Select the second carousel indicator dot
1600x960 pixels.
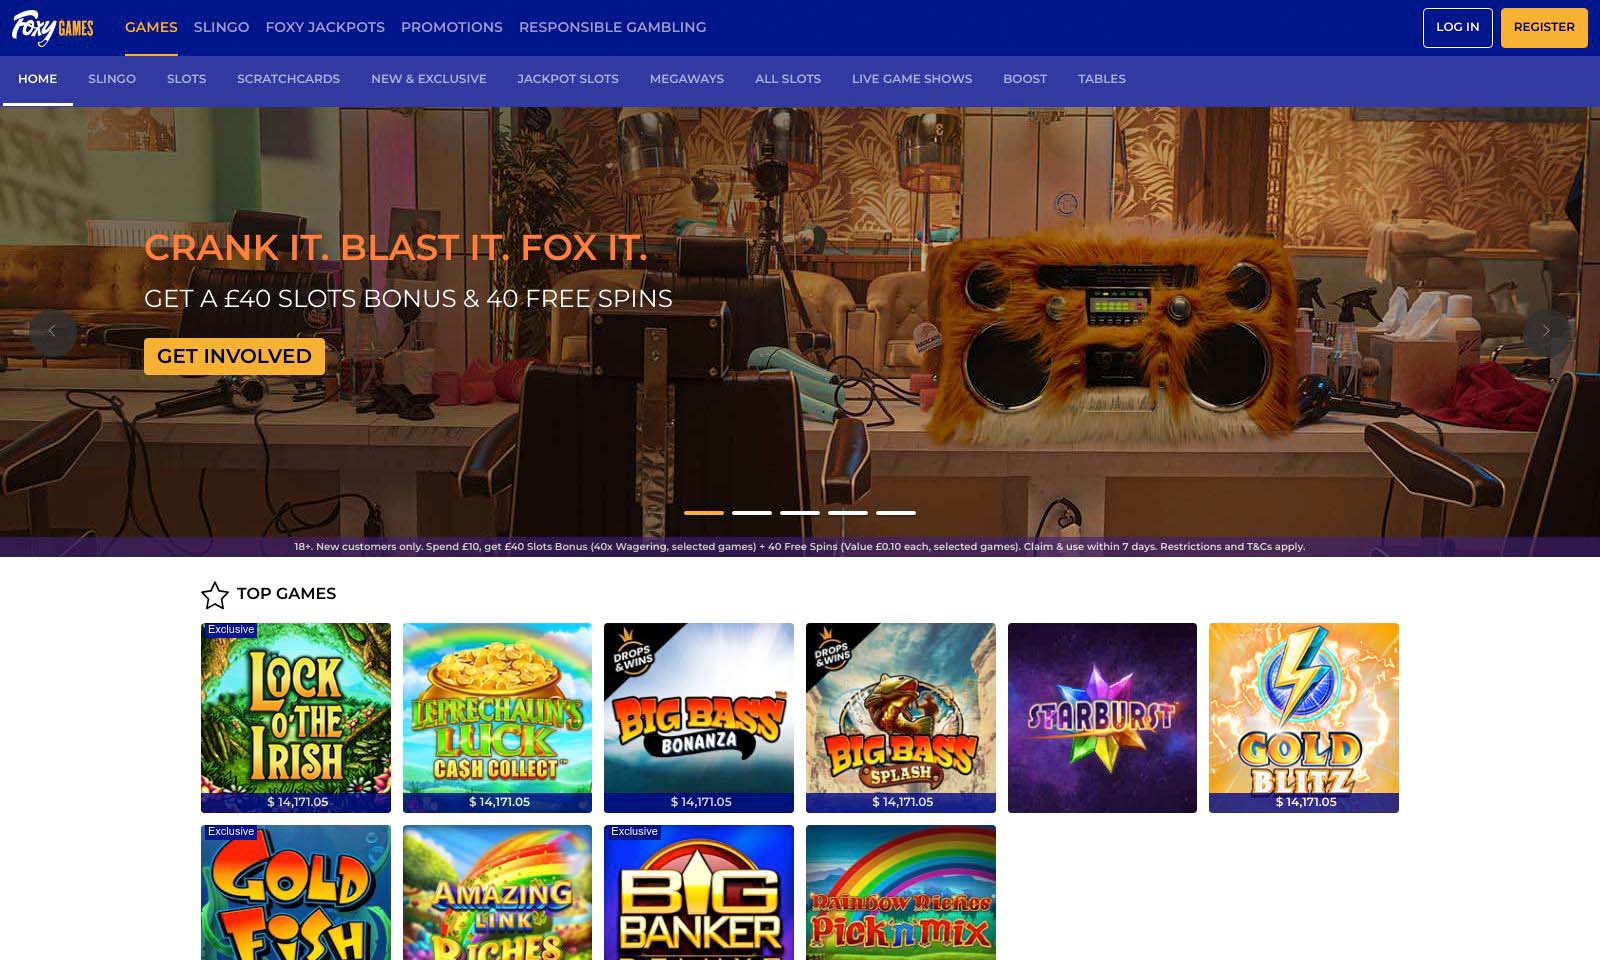751,512
